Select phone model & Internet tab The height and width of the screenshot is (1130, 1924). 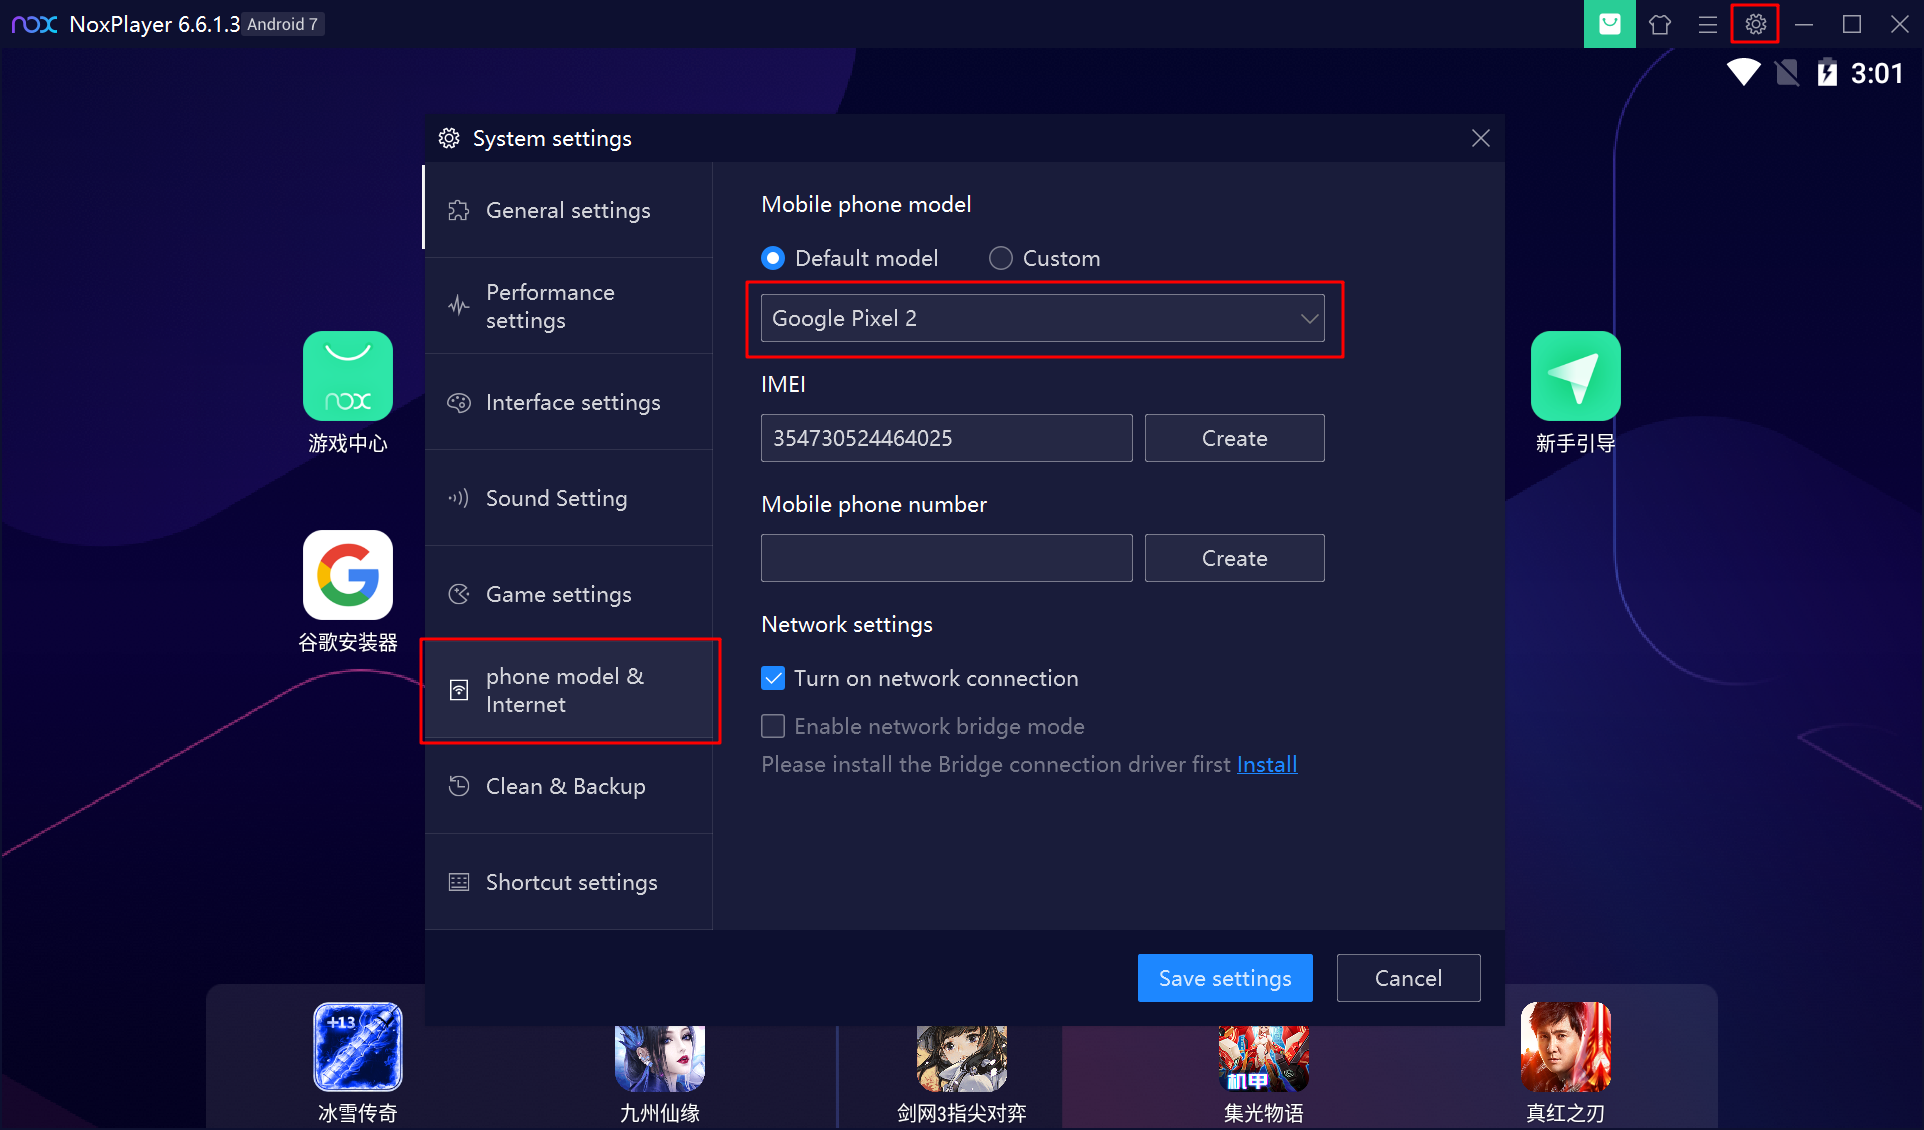[x=568, y=690]
